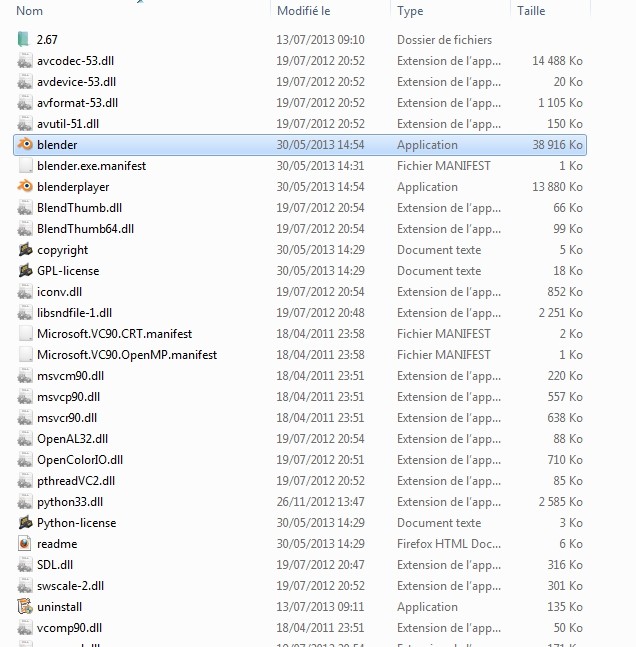Select the file name readme

[x=57, y=544]
